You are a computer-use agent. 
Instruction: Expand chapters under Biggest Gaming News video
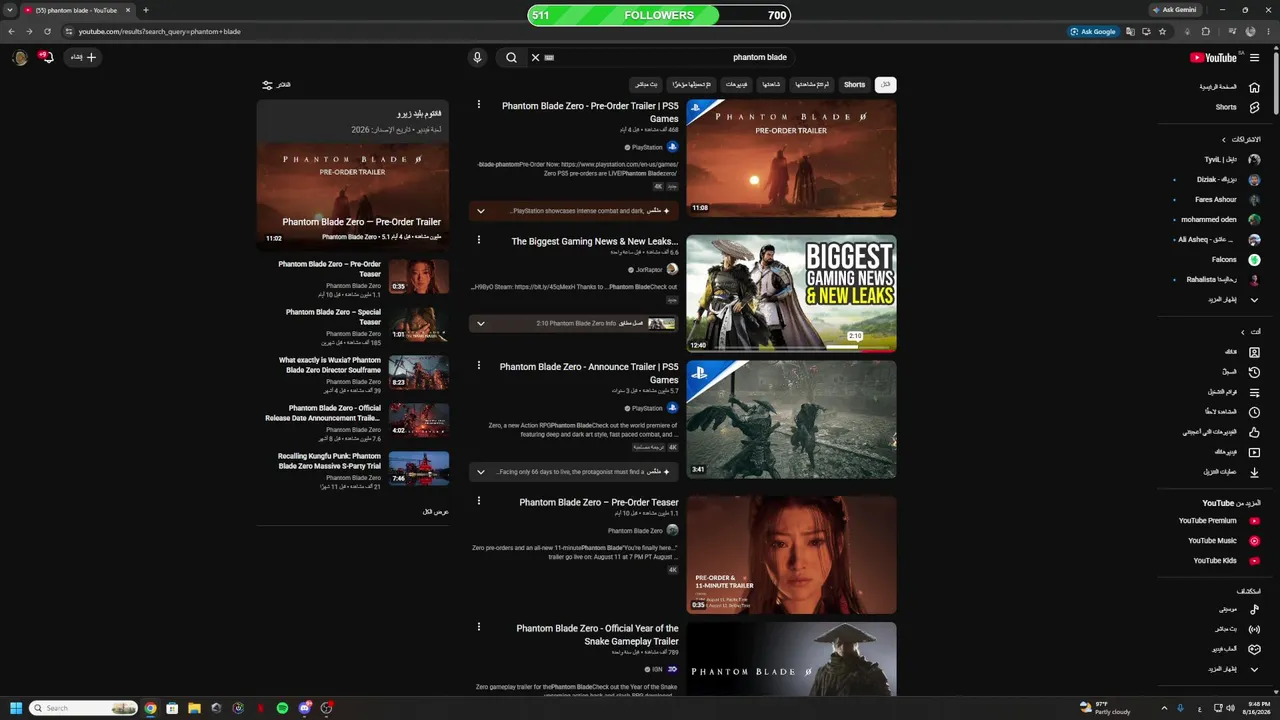481,323
